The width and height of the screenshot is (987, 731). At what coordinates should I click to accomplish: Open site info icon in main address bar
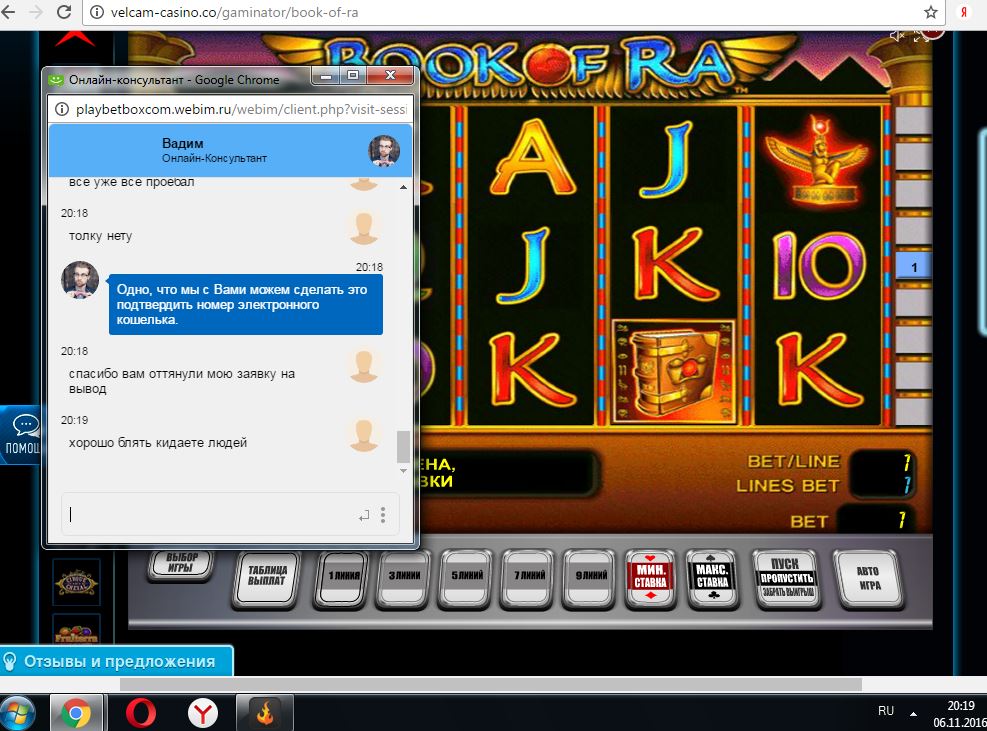[97, 12]
